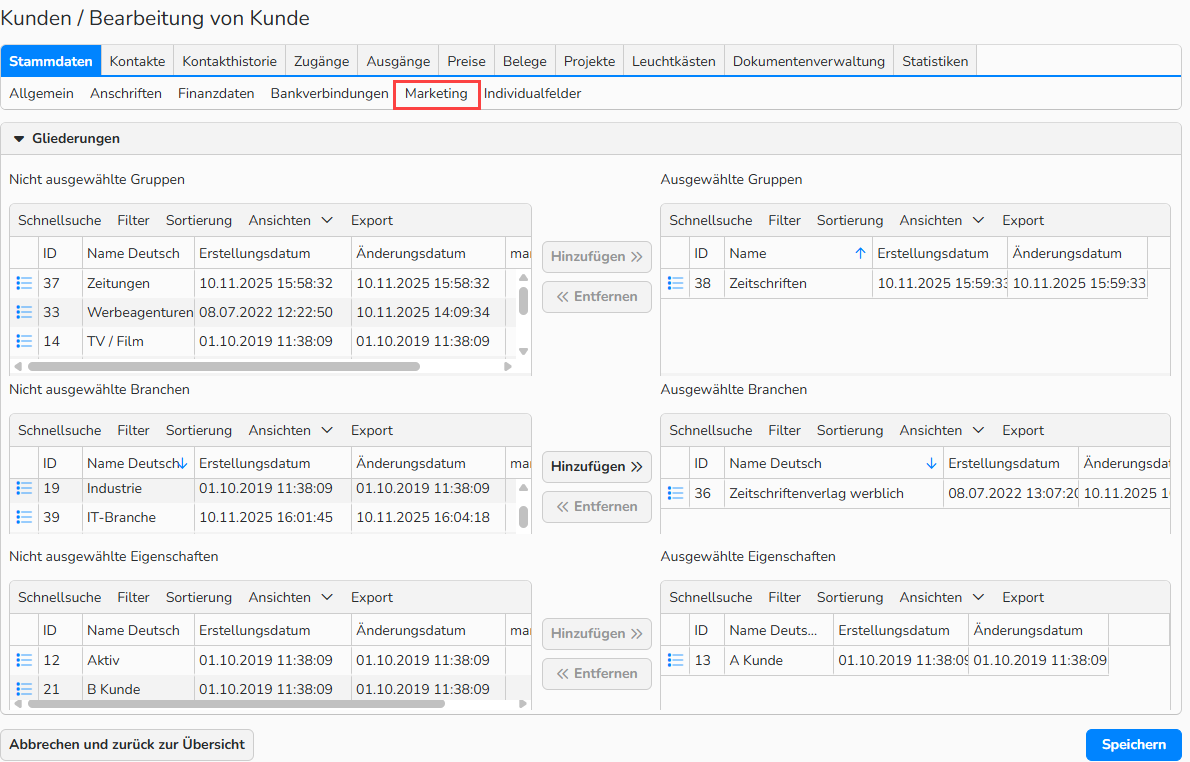
Task: Click vertical scrollbar thumb in Nicht ausgewählte Branchen
Action: click(x=524, y=516)
